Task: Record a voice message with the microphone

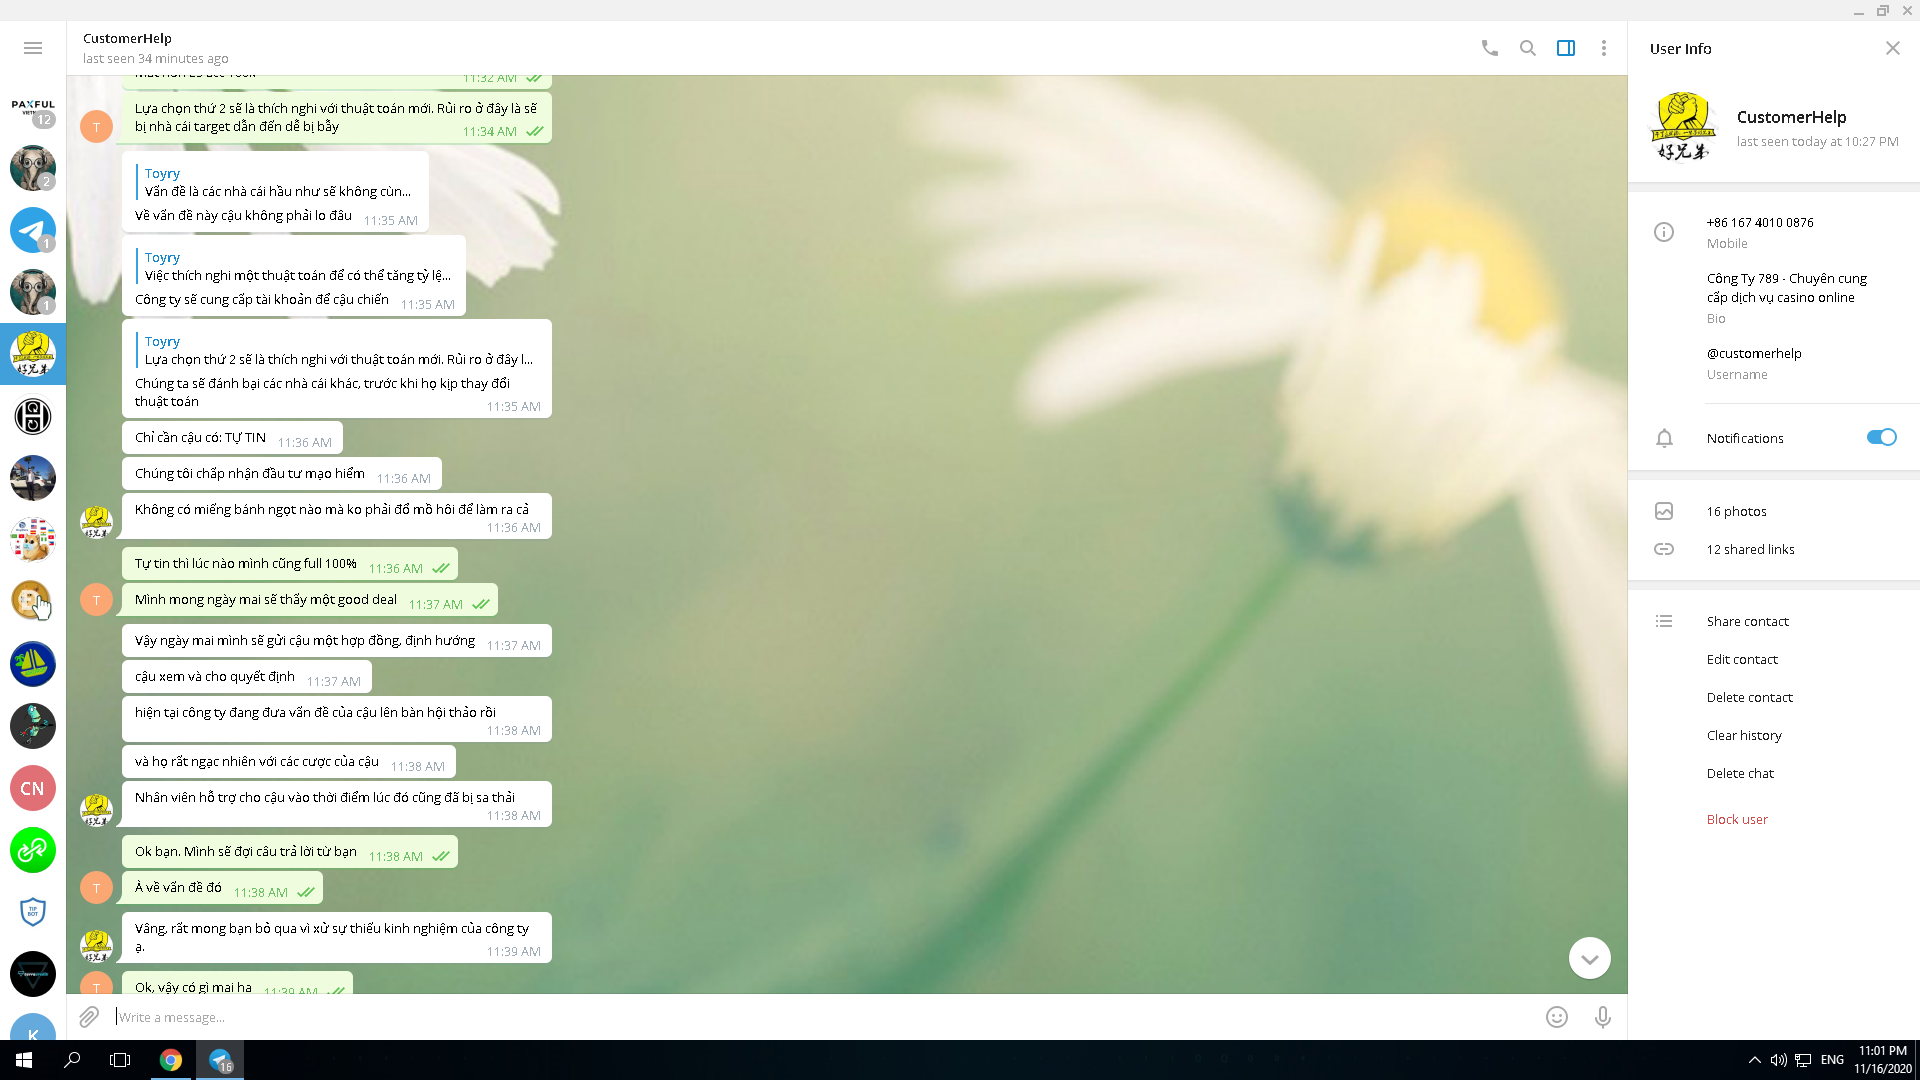Action: (1602, 1017)
